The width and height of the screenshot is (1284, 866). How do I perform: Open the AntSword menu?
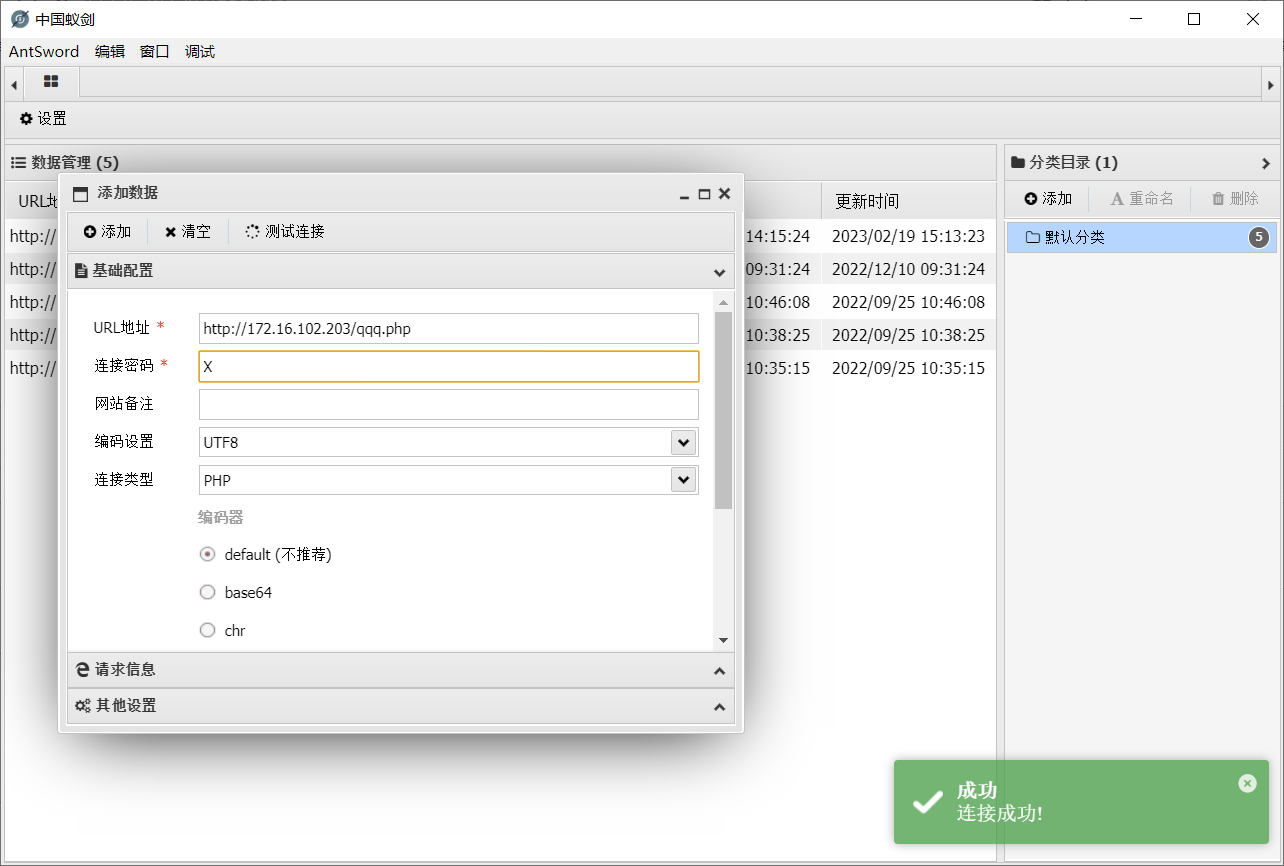[x=44, y=52]
